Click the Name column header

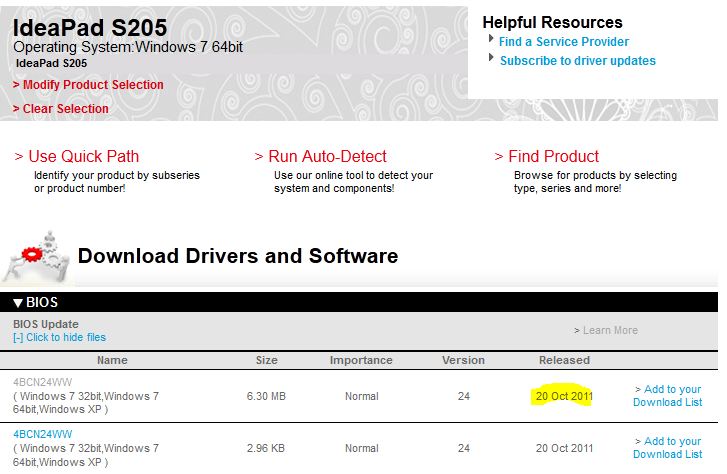pyautogui.click(x=112, y=360)
